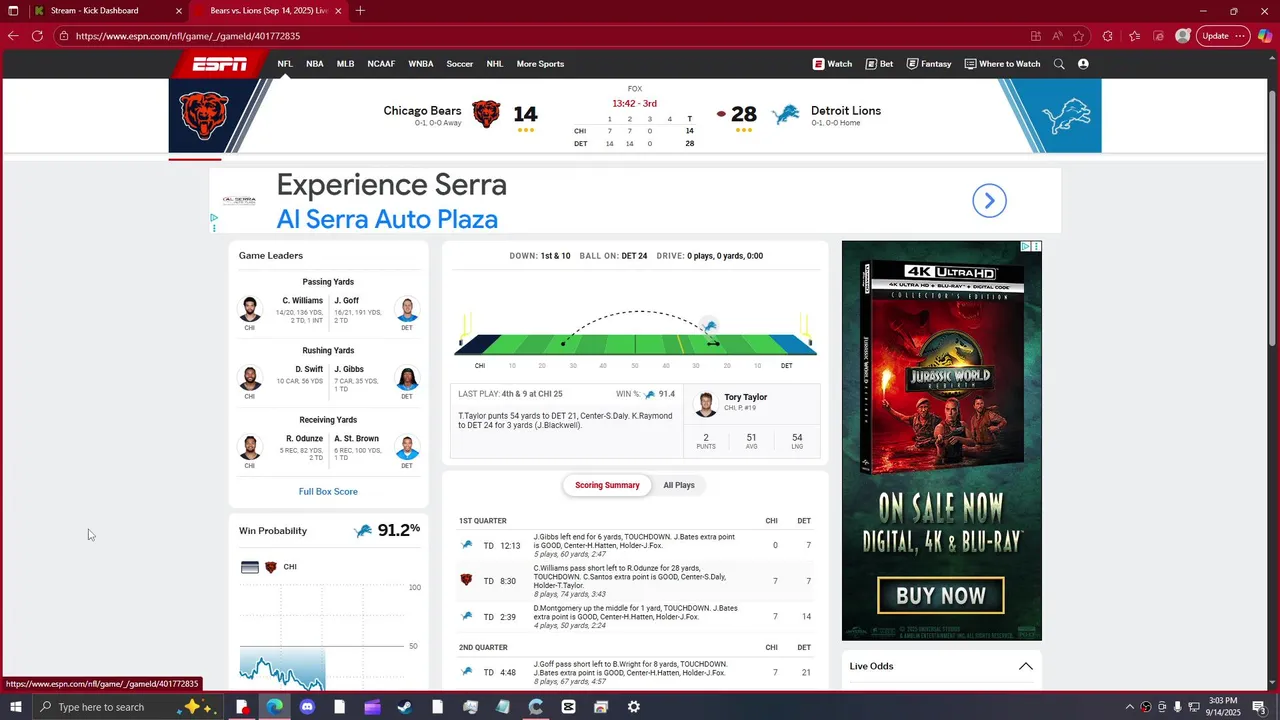Viewport: 1280px width, 720px height.
Task: Click the ESPN logo
Action: (x=220, y=64)
